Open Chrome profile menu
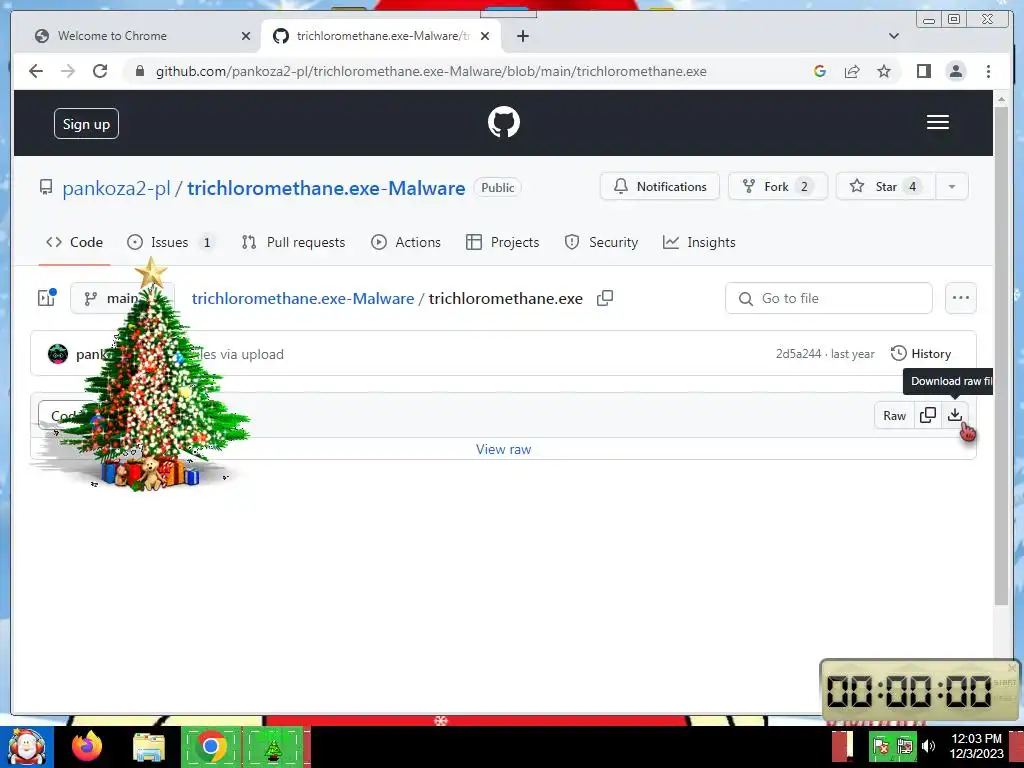The width and height of the screenshot is (1024, 768). pyautogui.click(x=956, y=71)
